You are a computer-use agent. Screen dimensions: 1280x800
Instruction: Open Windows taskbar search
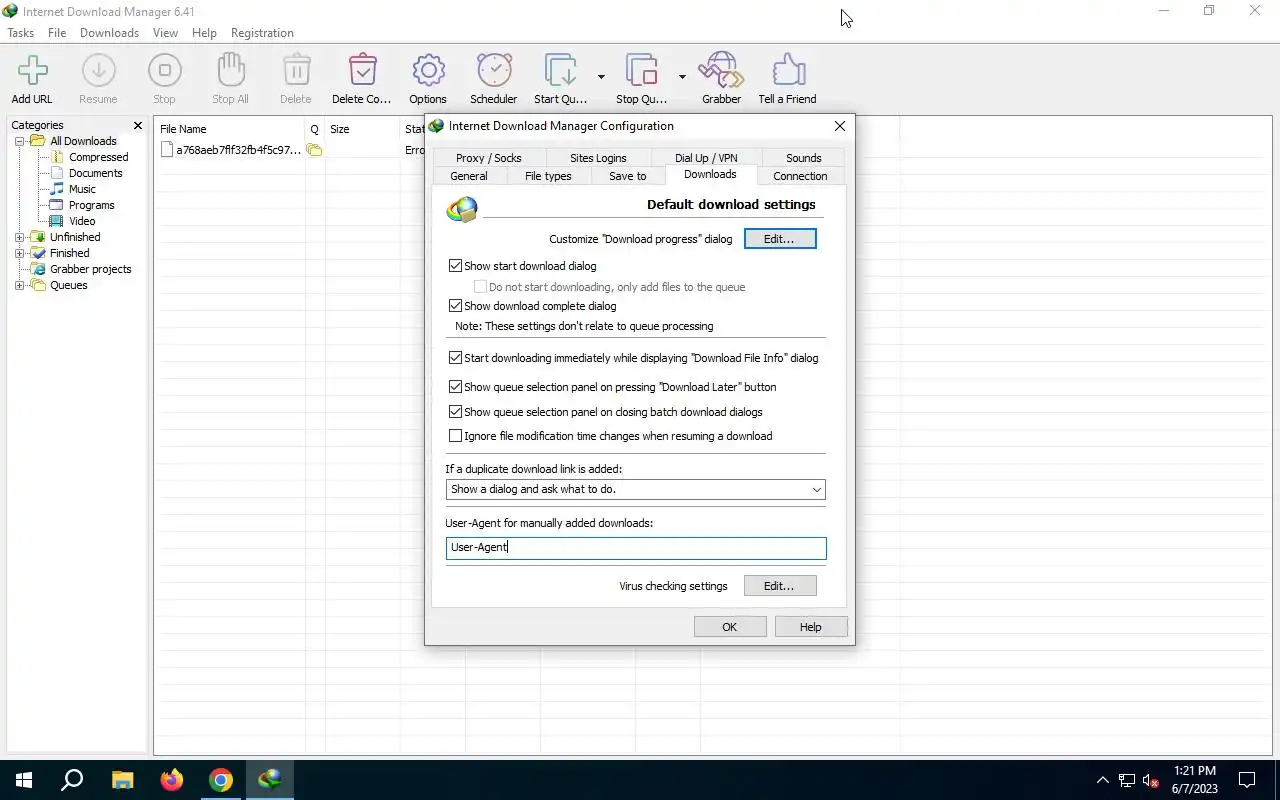(x=72, y=780)
